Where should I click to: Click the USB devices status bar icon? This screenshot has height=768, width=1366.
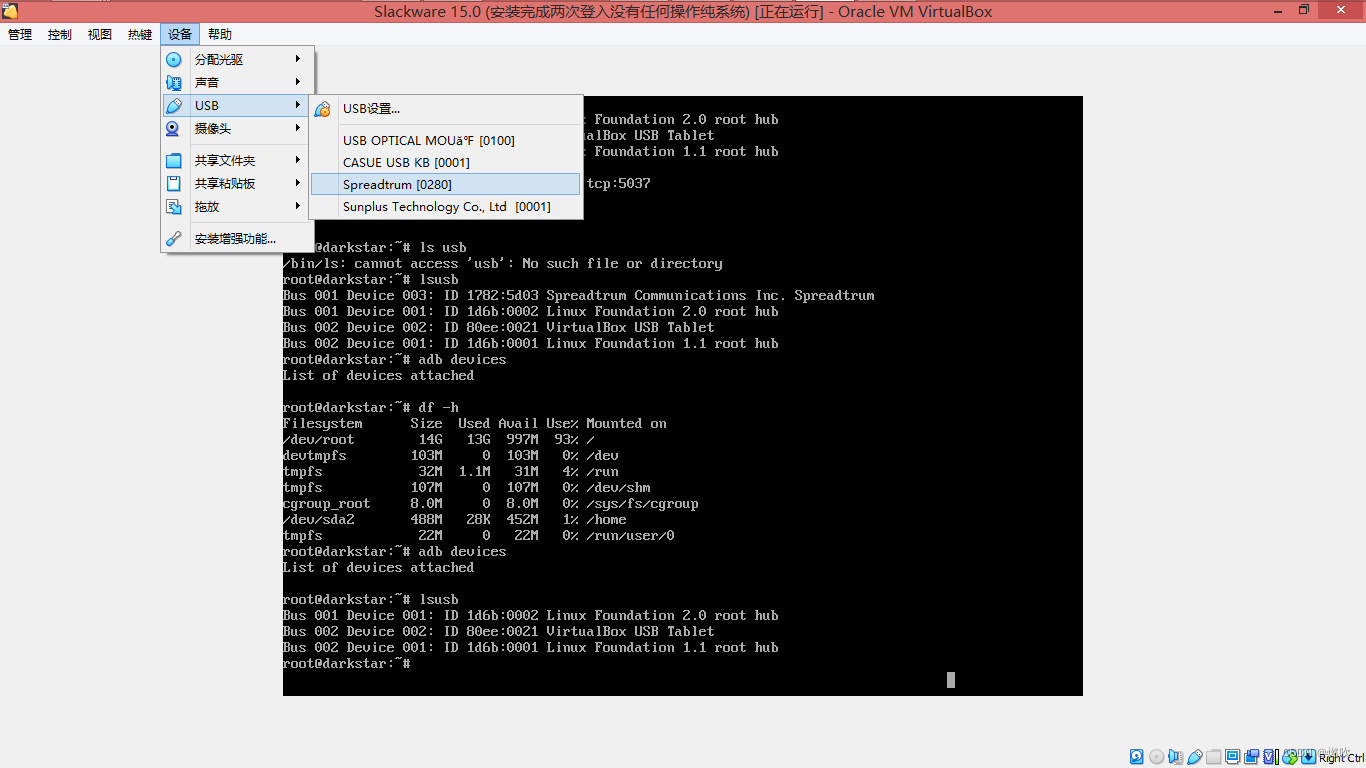[1194, 756]
